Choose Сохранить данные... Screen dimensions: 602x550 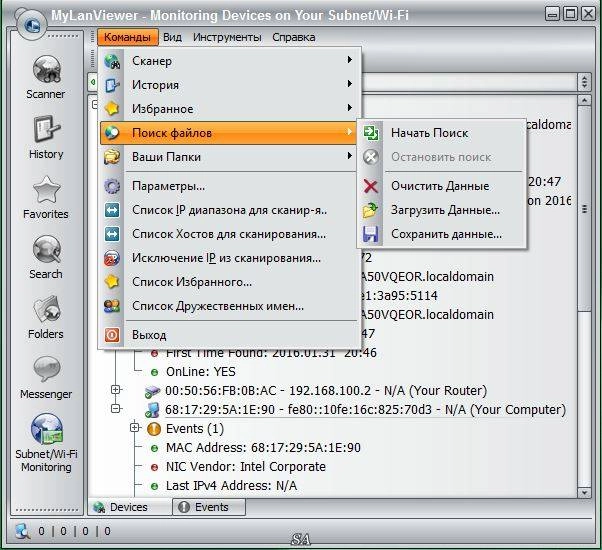[x=442, y=234]
